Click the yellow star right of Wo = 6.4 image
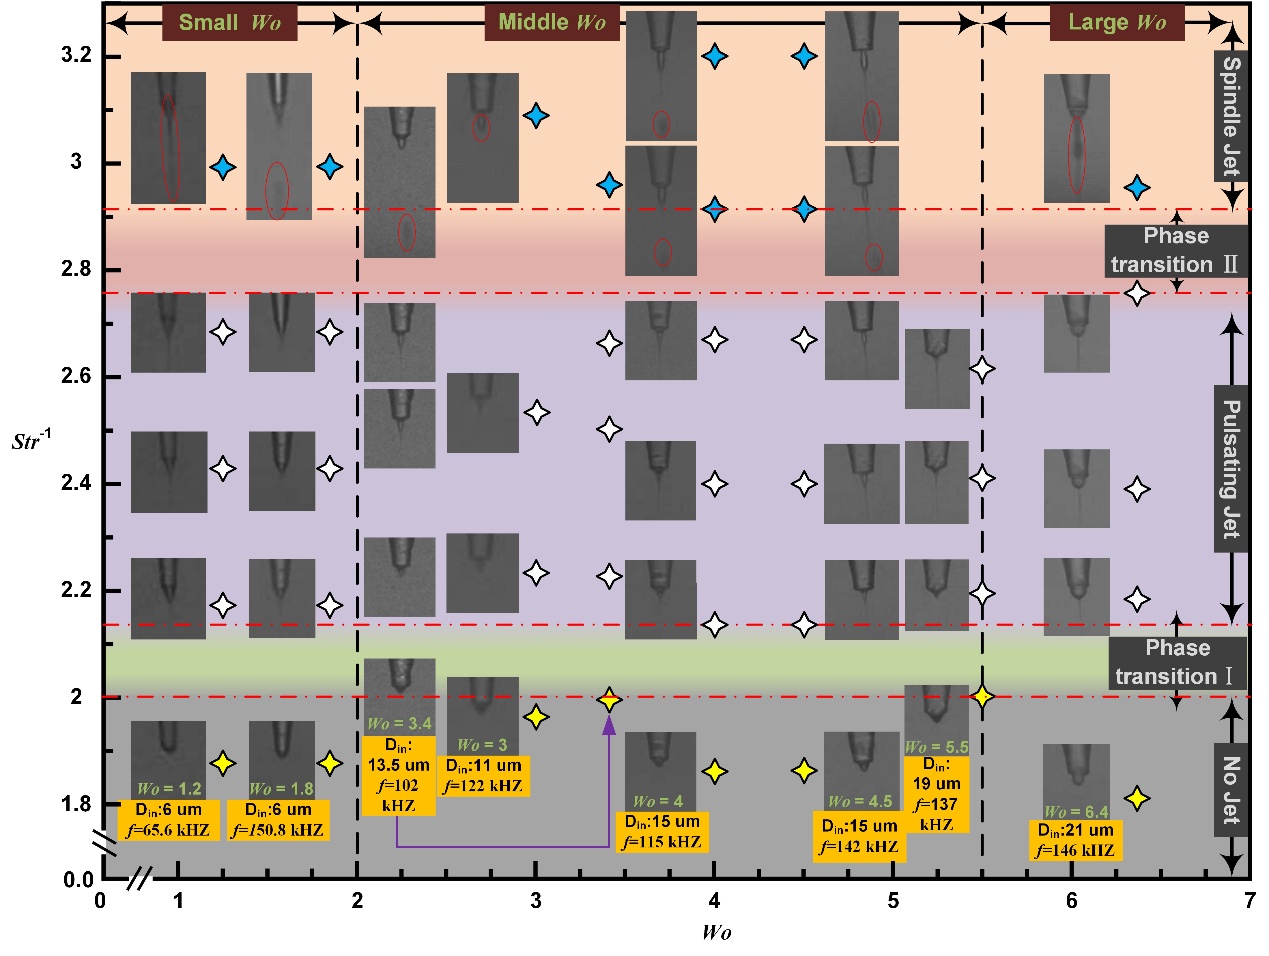 [x=1136, y=798]
